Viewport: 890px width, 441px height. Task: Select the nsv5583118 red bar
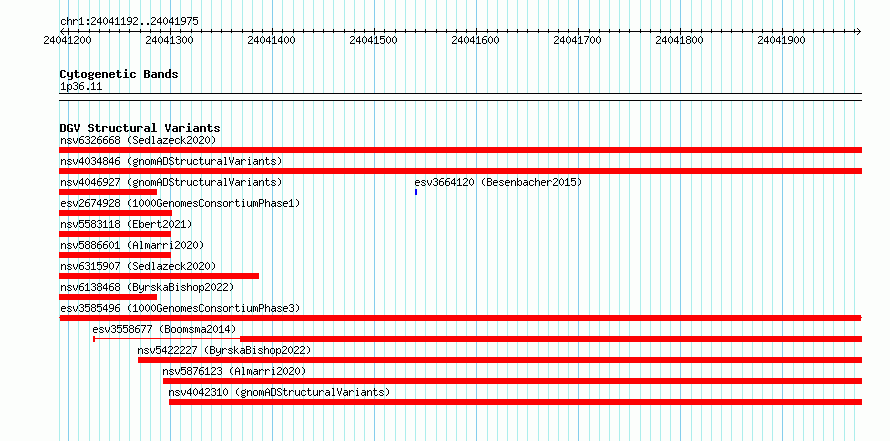point(115,234)
